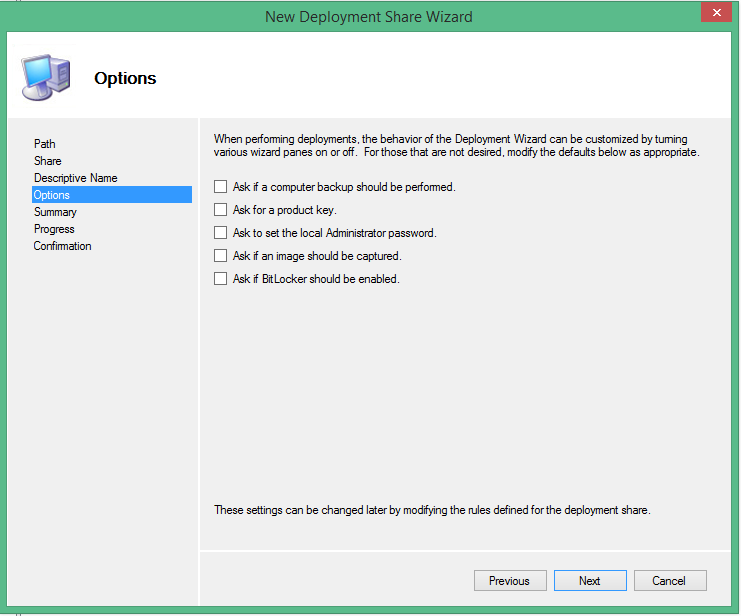The height and width of the screenshot is (616, 741).
Task: Go to the Share step
Action: [48, 161]
